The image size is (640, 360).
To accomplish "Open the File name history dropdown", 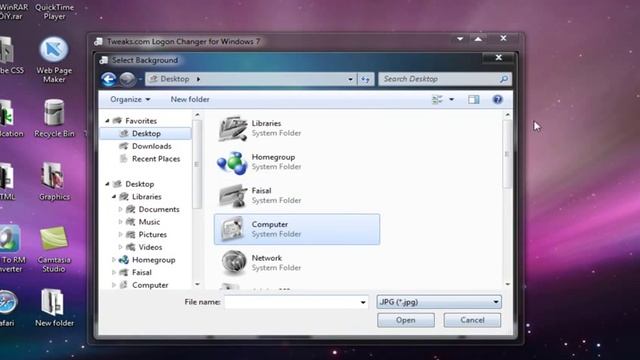I will tap(363, 302).
